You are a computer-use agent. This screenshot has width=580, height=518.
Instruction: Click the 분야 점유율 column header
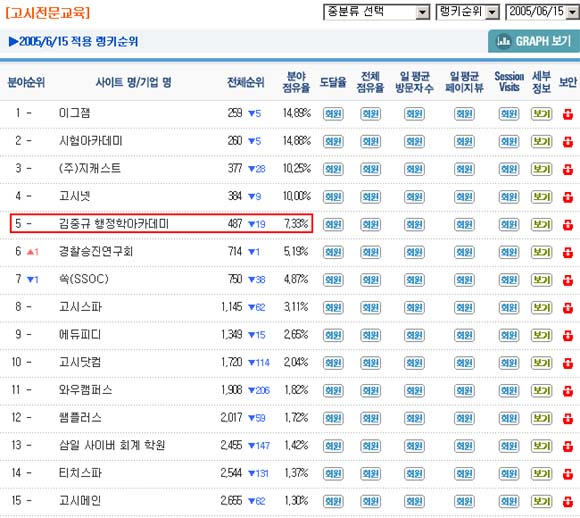tap(296, 82)
